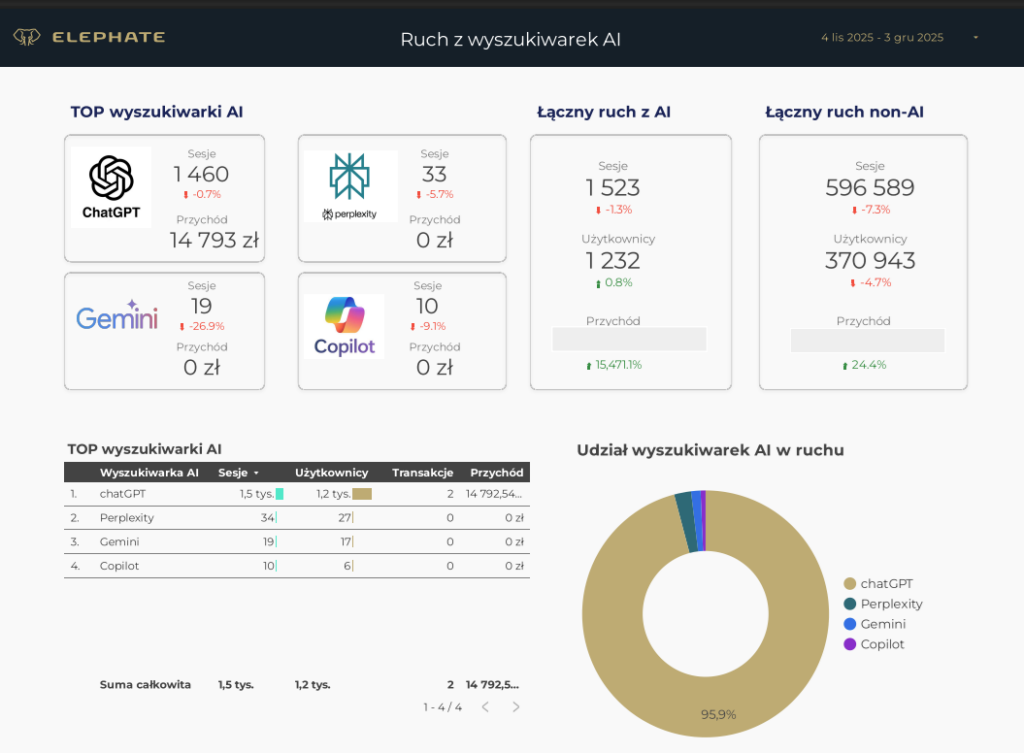Click the Gemini legend color dot

coord(850,624)
